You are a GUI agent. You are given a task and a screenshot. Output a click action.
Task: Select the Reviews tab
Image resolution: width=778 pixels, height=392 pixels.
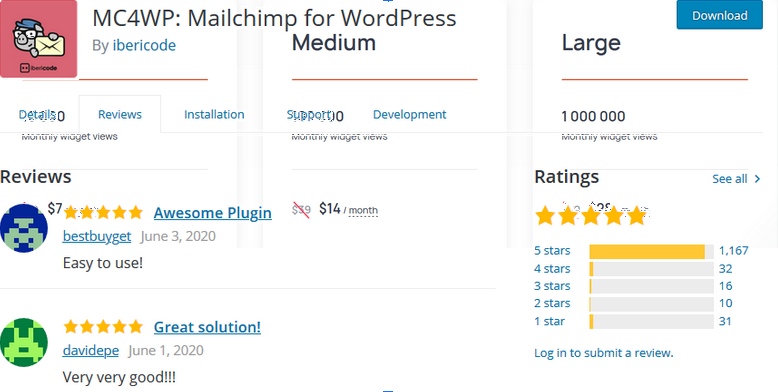120,114
